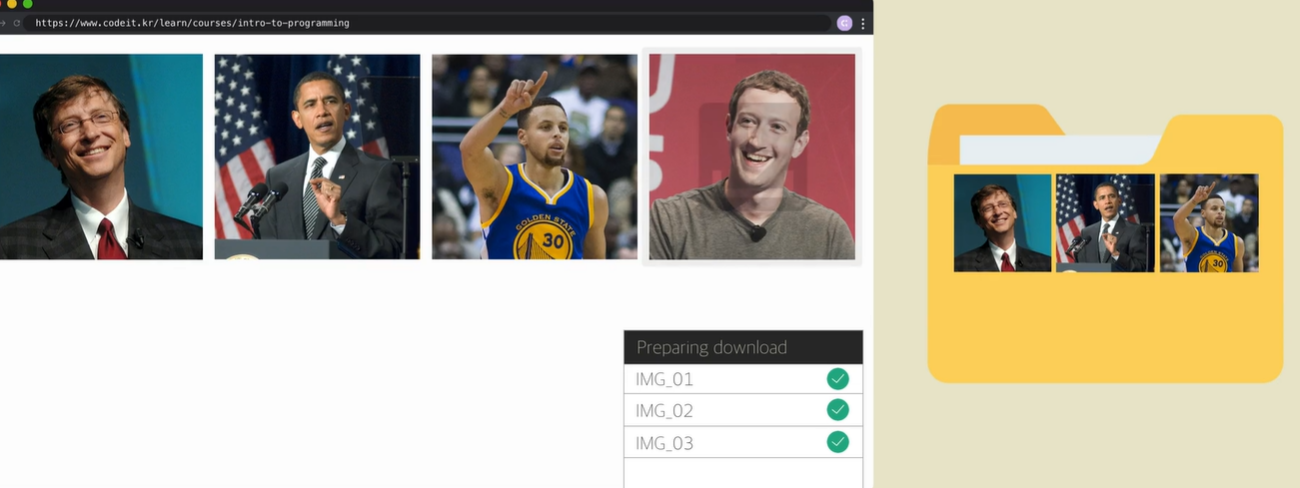Click the browser forward arrow
Image resolution: width=1300 pixels, height=488 pixels.
(4, 22)
